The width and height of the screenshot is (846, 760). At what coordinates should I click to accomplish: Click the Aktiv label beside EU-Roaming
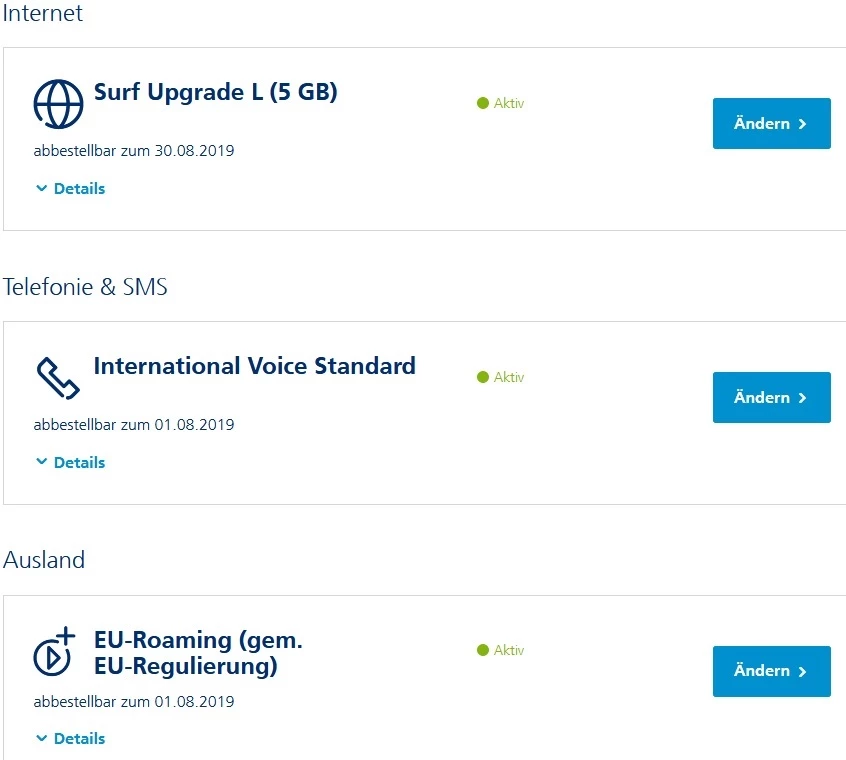[x=509, y=650]
